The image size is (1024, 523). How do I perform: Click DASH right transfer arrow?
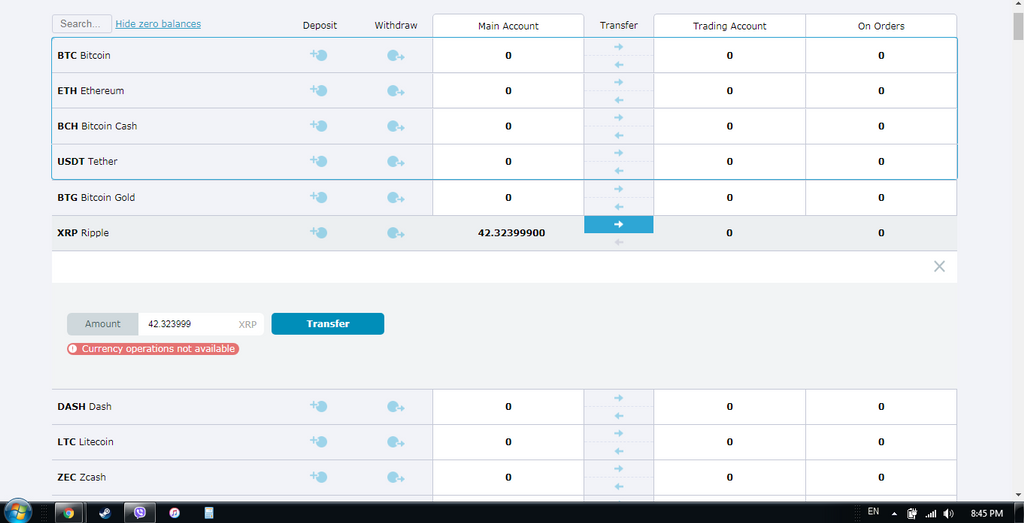618,398
